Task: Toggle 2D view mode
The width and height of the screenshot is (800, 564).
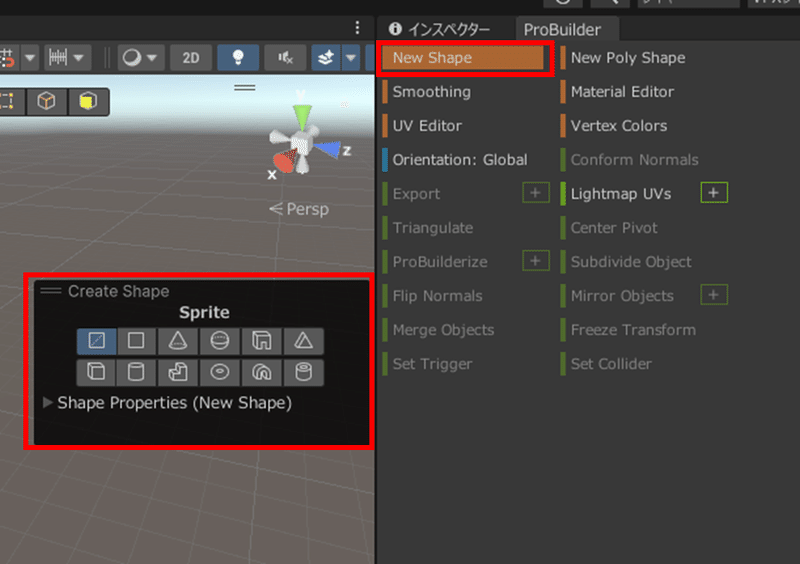Action: (191, 58)
